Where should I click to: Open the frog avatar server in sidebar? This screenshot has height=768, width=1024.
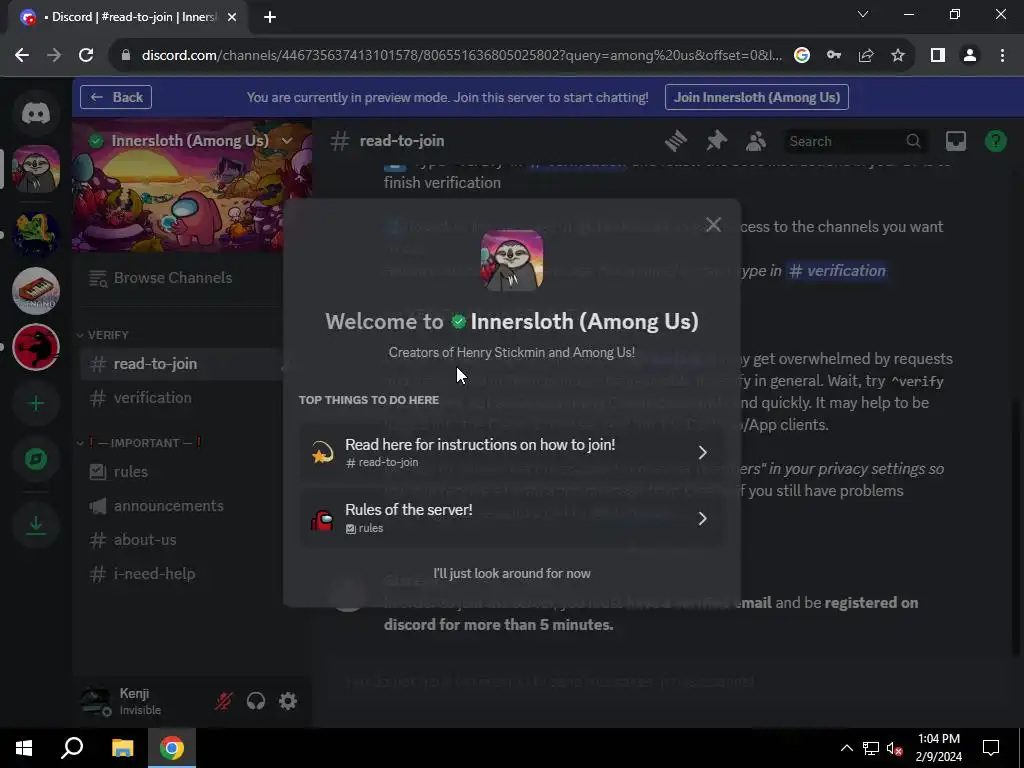click(36, 234)
